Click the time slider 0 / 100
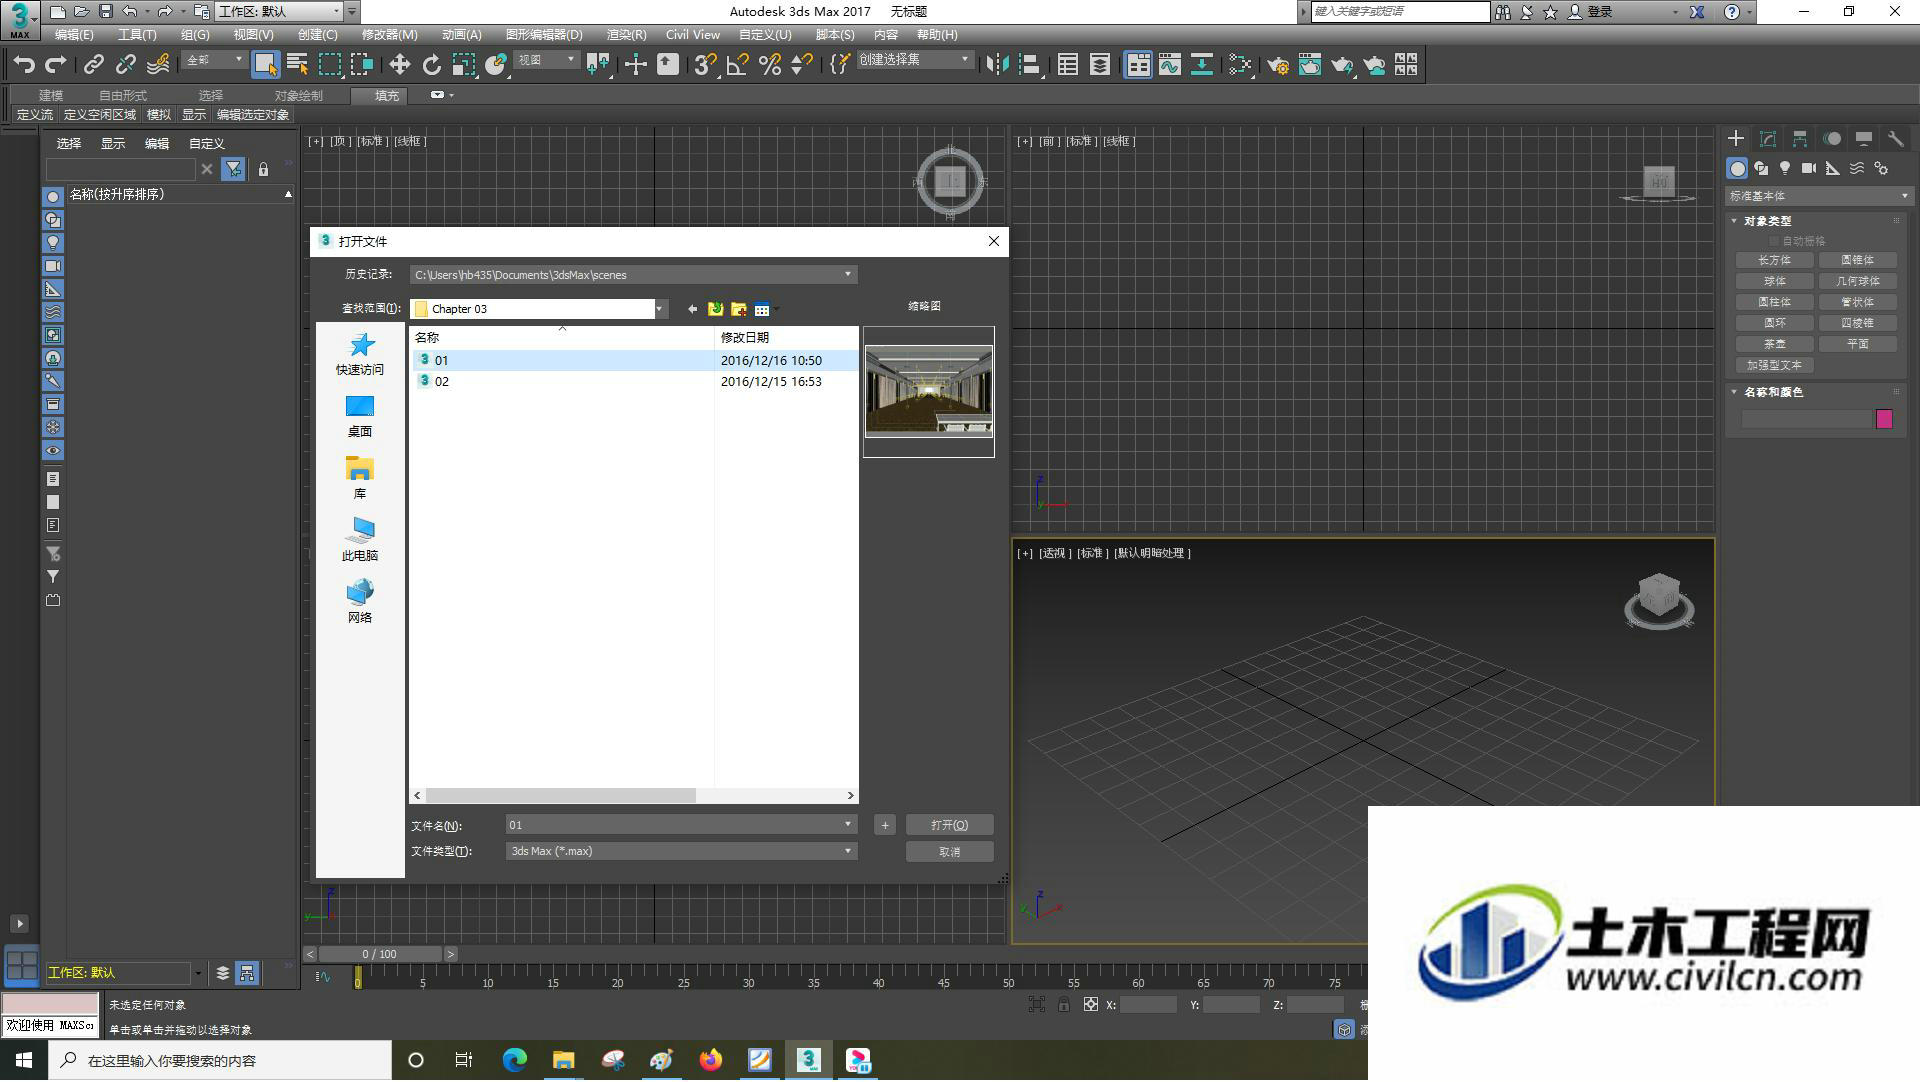This screenshot has height=1082, width=1920. point(380,955)
